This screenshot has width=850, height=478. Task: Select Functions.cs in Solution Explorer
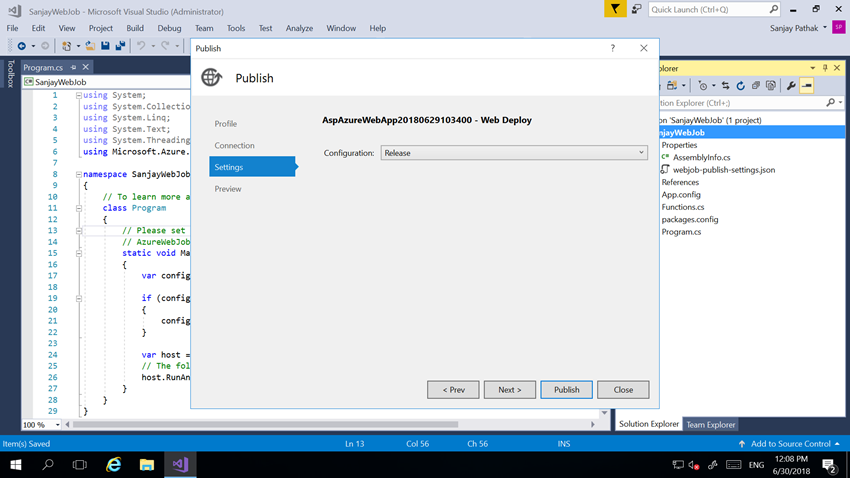point(682,207)
